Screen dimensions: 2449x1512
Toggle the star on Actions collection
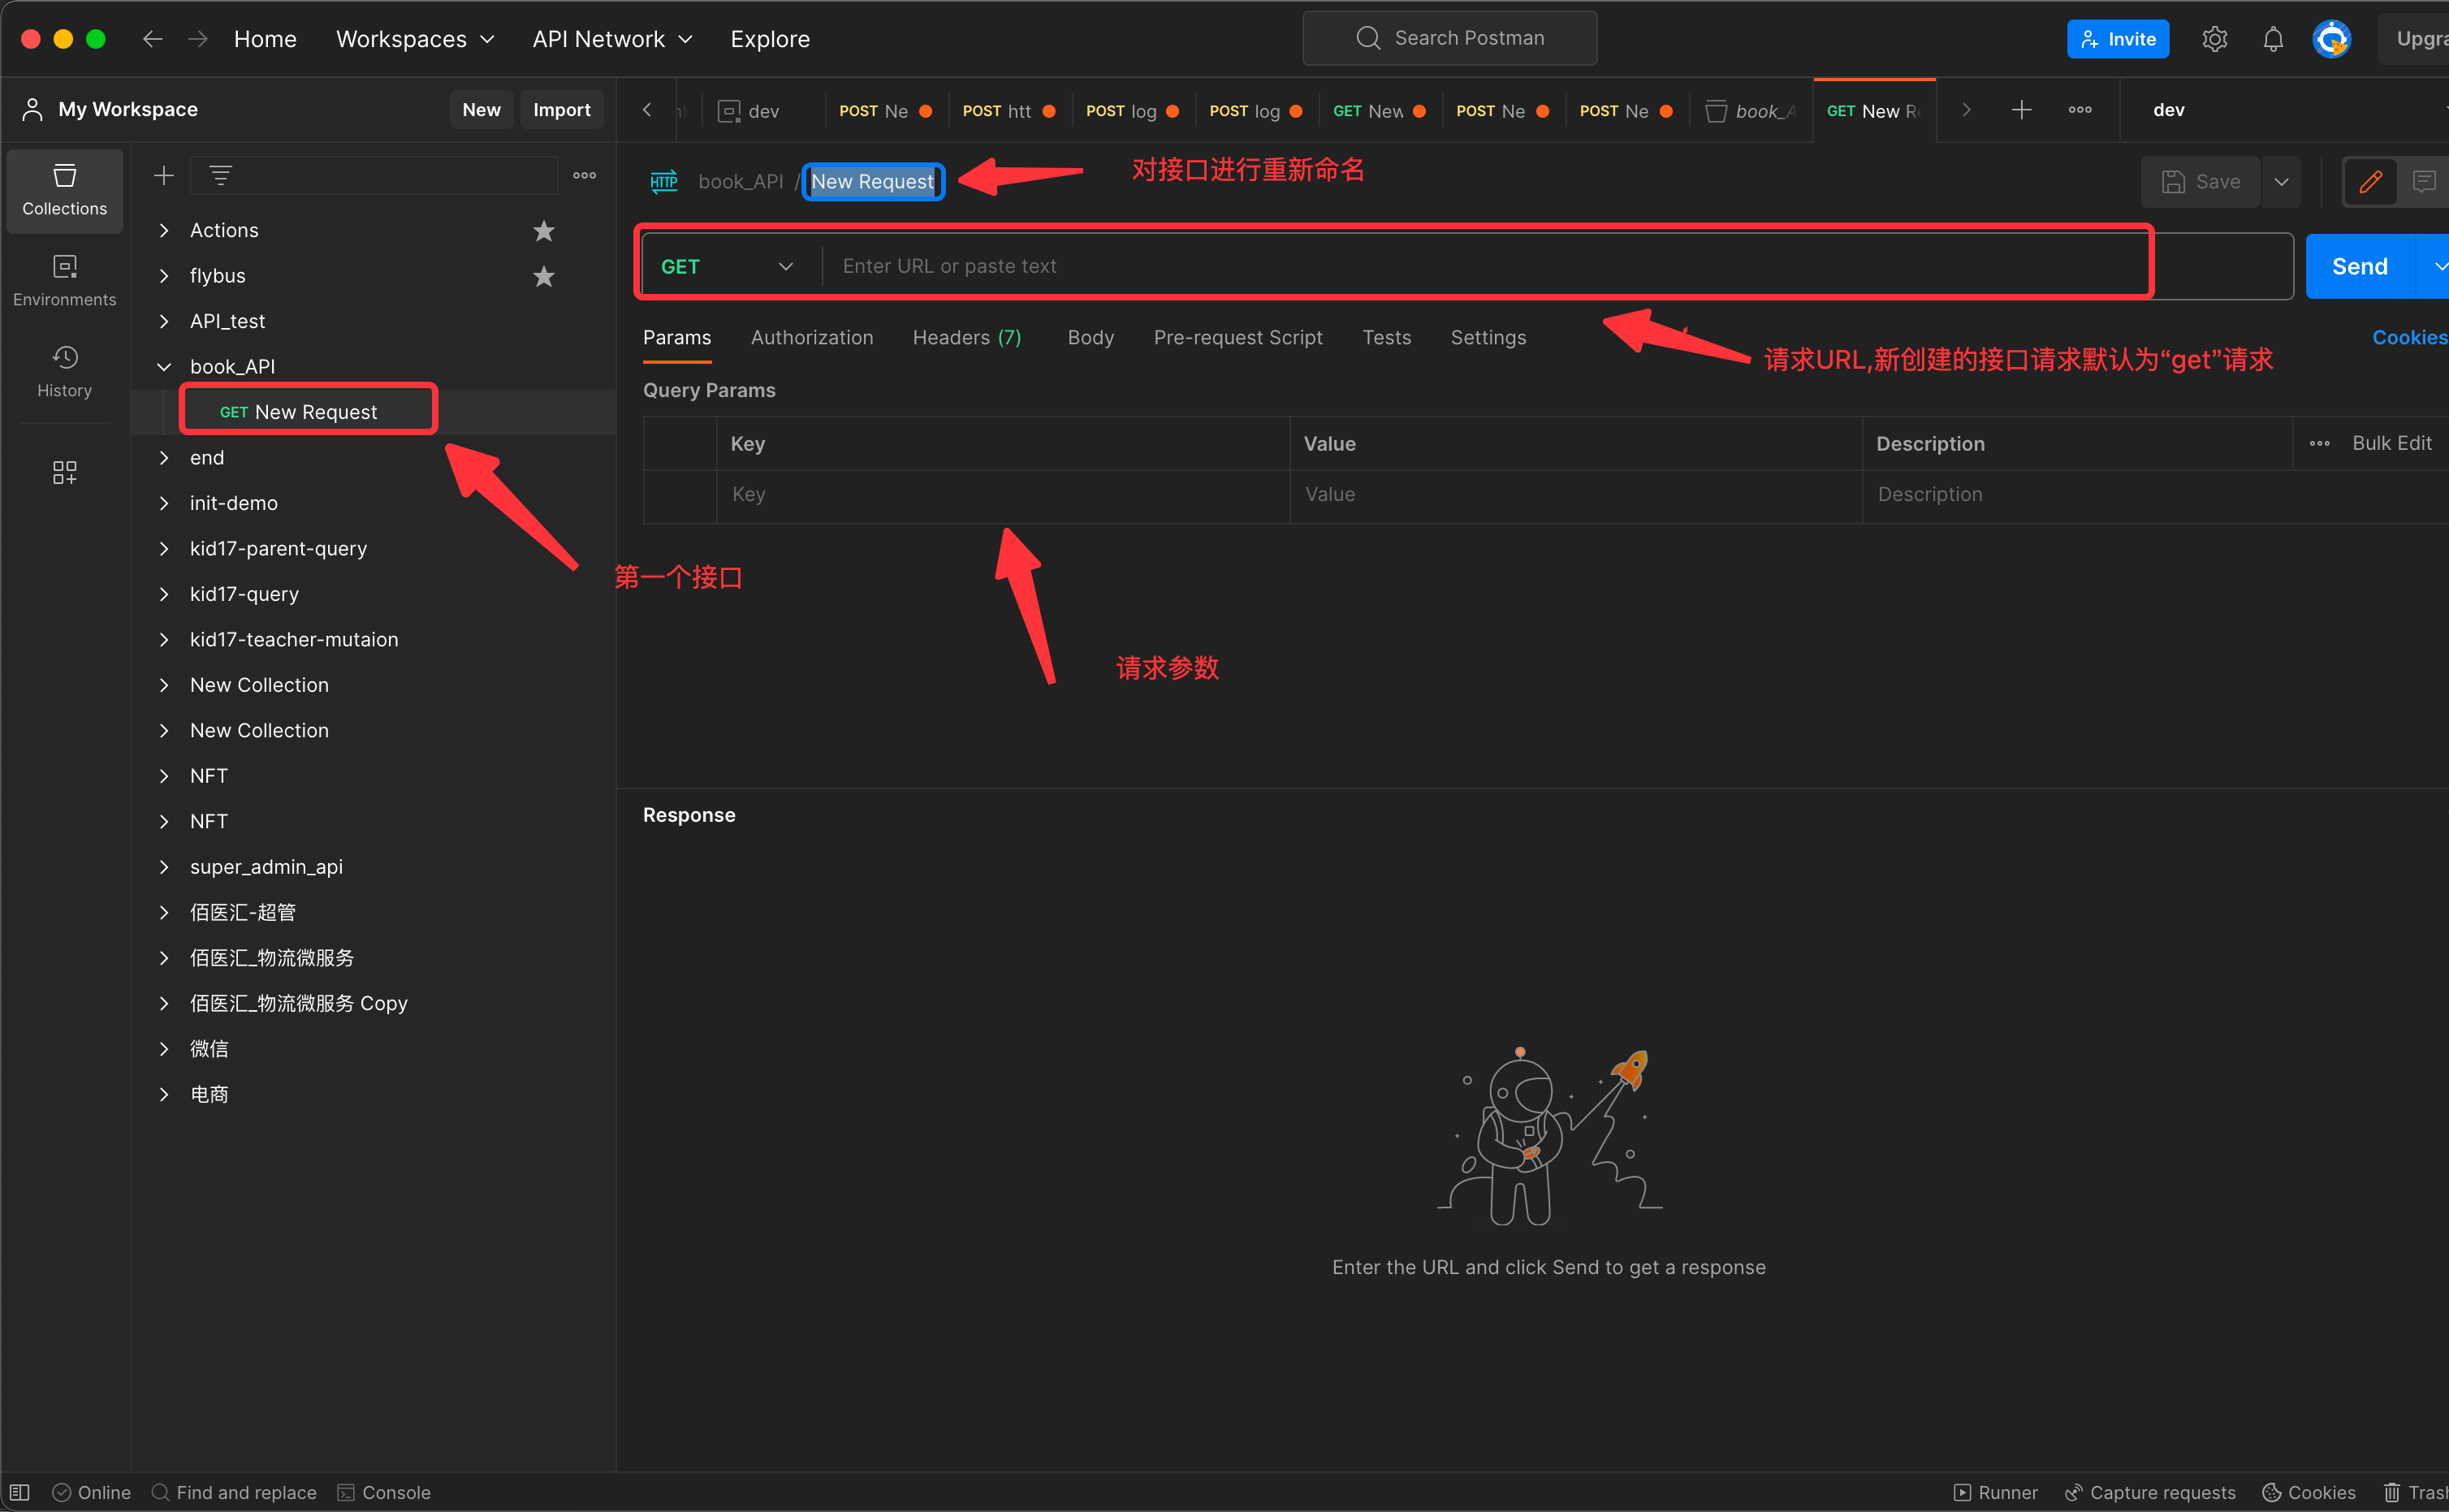point(543,231)
